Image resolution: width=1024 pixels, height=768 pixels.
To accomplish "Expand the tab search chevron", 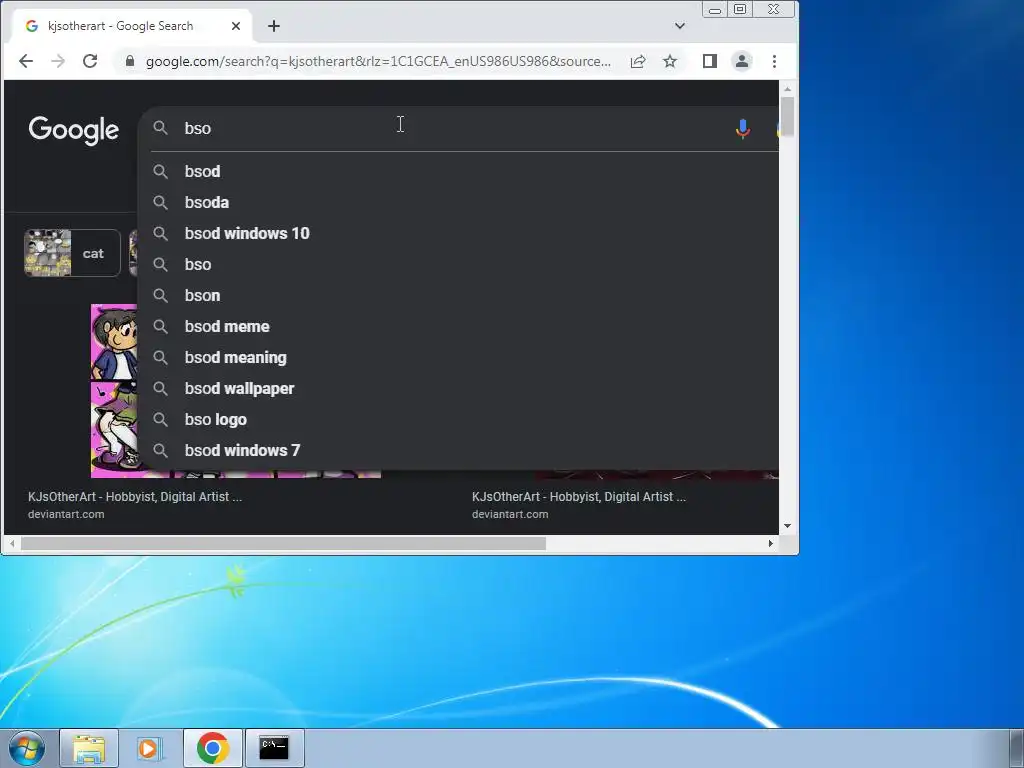I will pos(680,26).
